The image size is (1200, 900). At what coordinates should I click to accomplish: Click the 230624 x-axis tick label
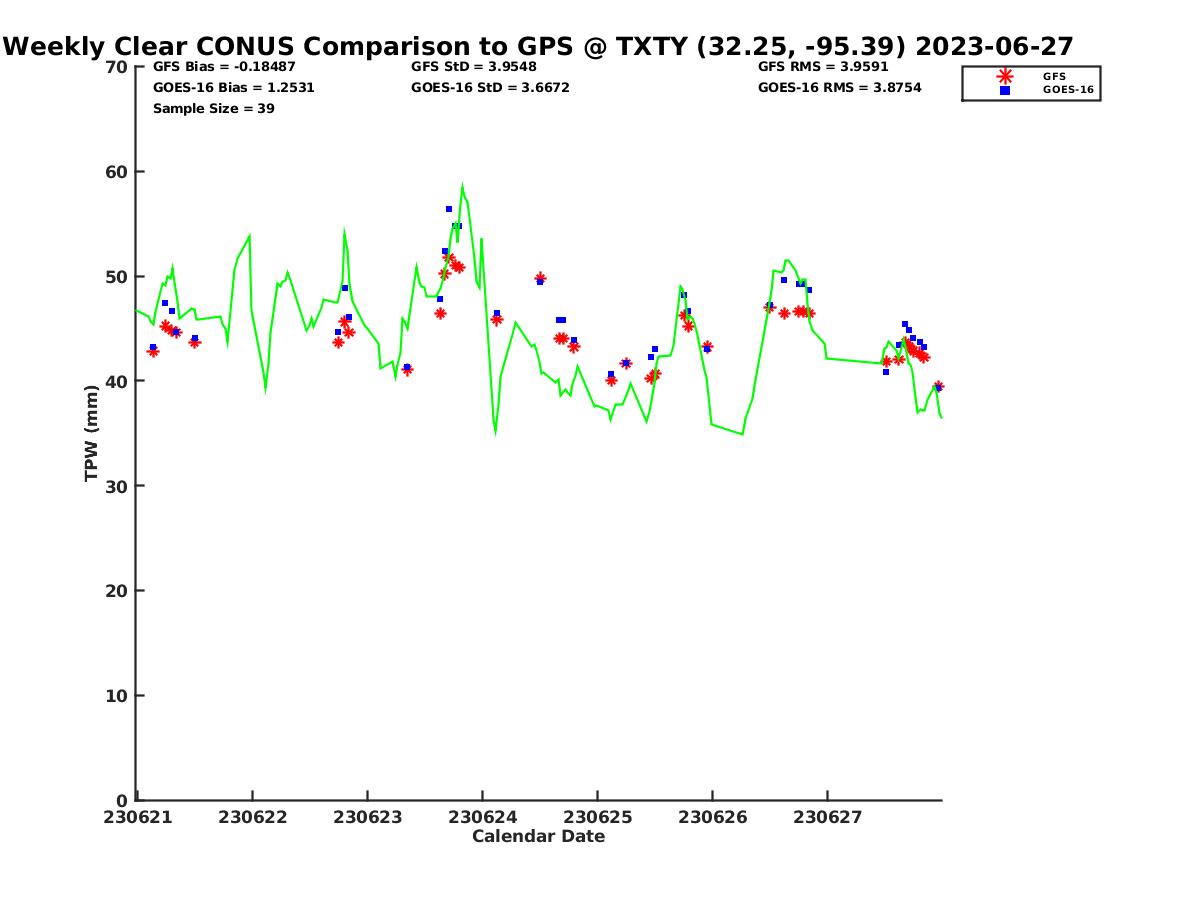482,817
